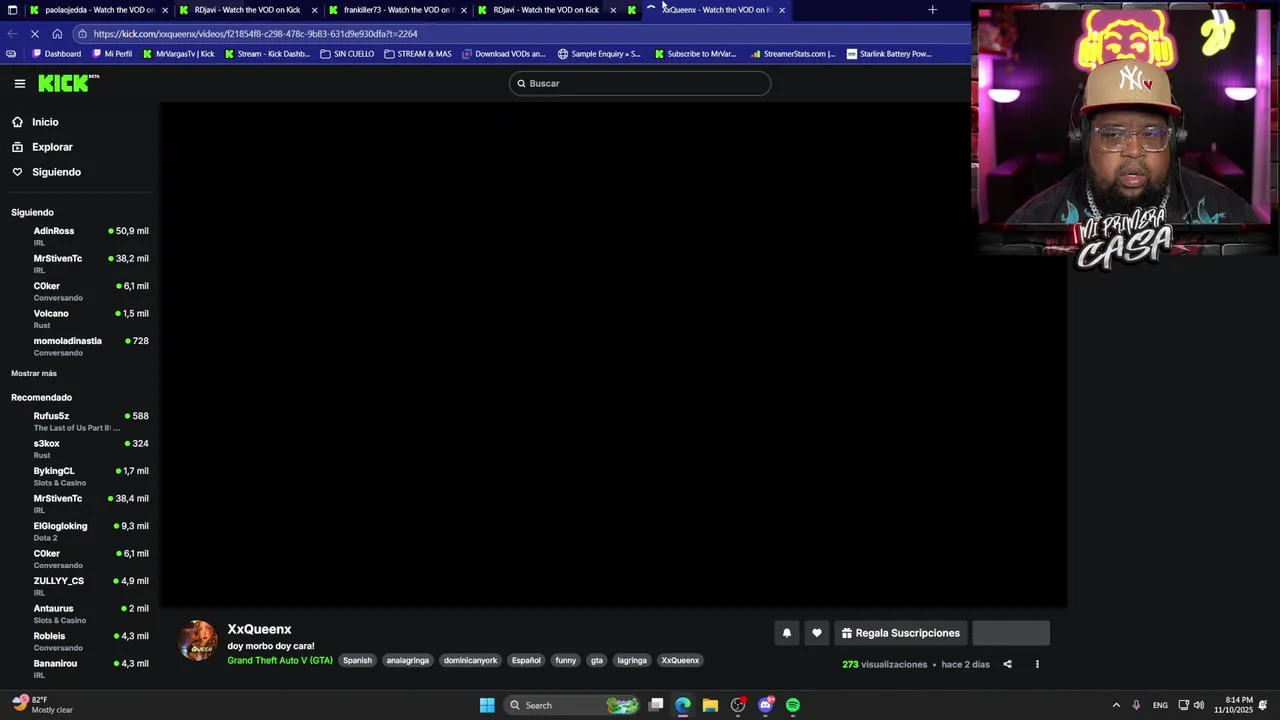
Task: Open the STREAM & MAS bookmark folder
Action: [x=417, y=54]
